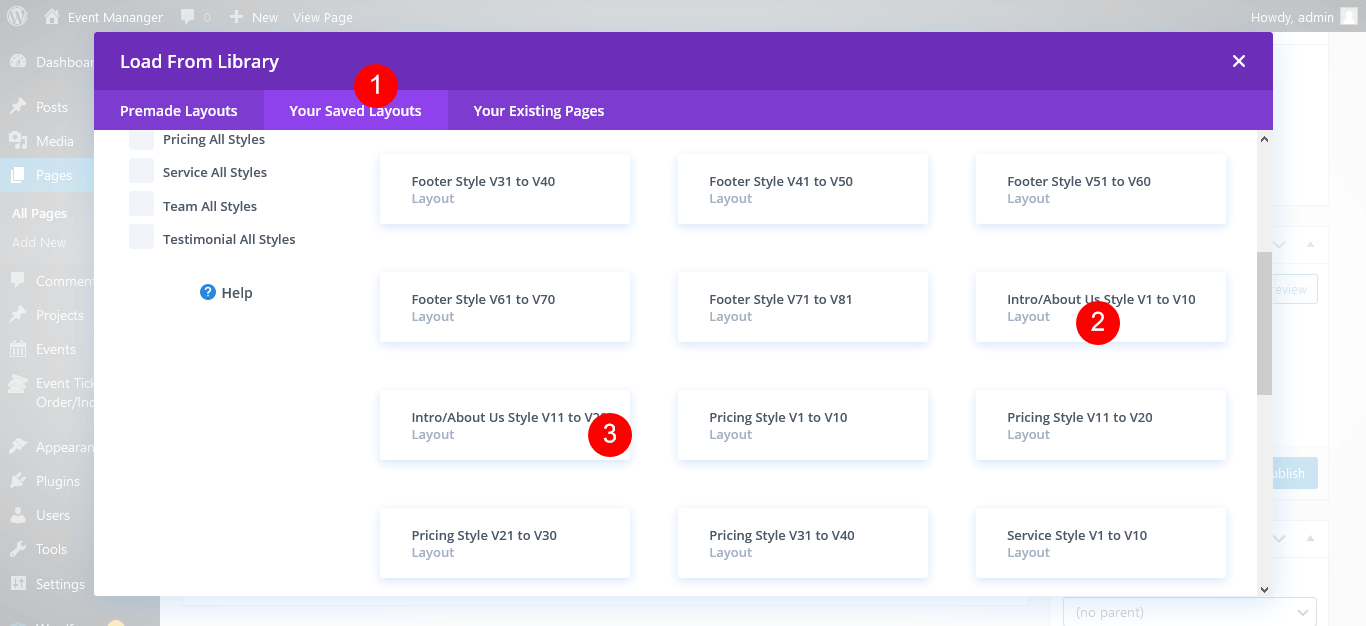Click the Event Tickets icon in sidebar

click(18, 384)
